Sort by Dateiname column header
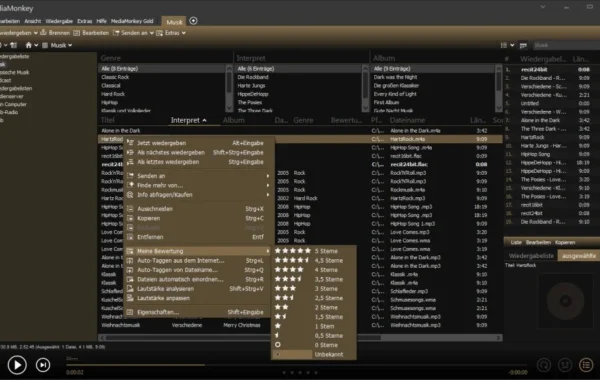 coord(407,120)
